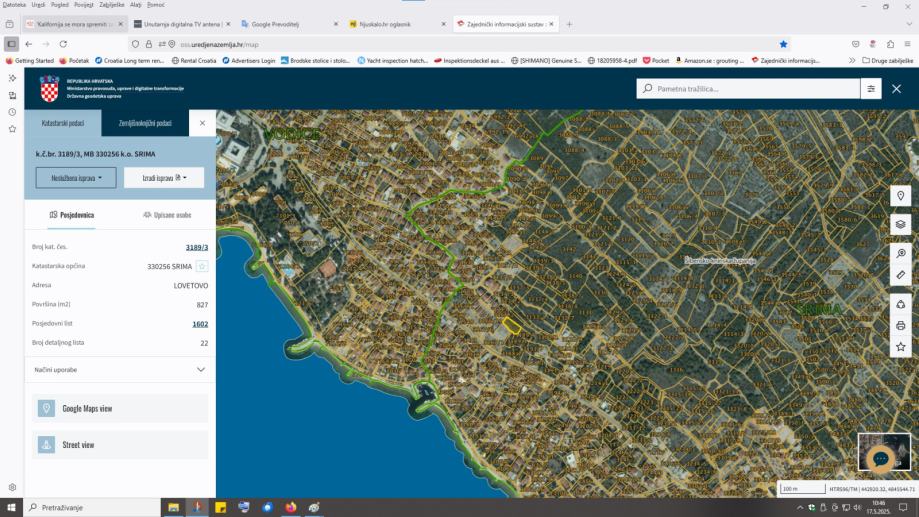Open the map layers panel
919x517 pixels.
pyautogui.click(x=900, y=224)
